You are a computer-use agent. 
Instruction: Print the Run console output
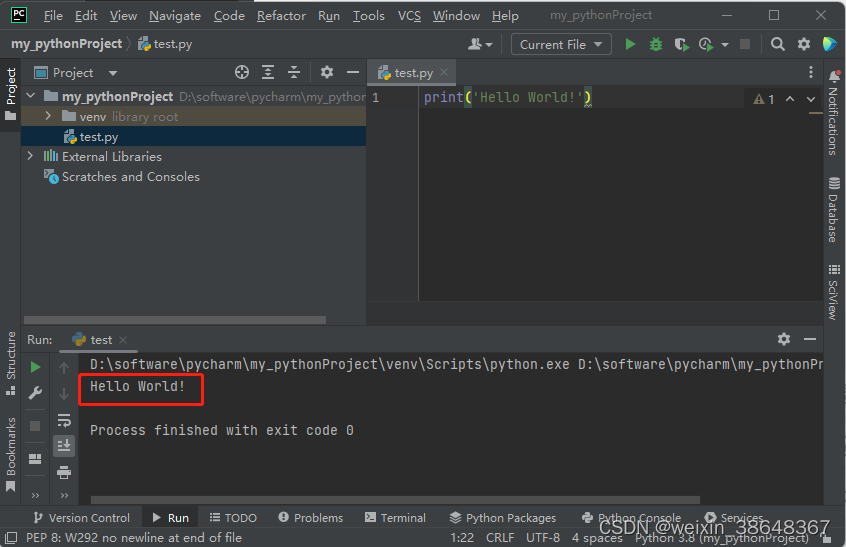tap(64, 472)
